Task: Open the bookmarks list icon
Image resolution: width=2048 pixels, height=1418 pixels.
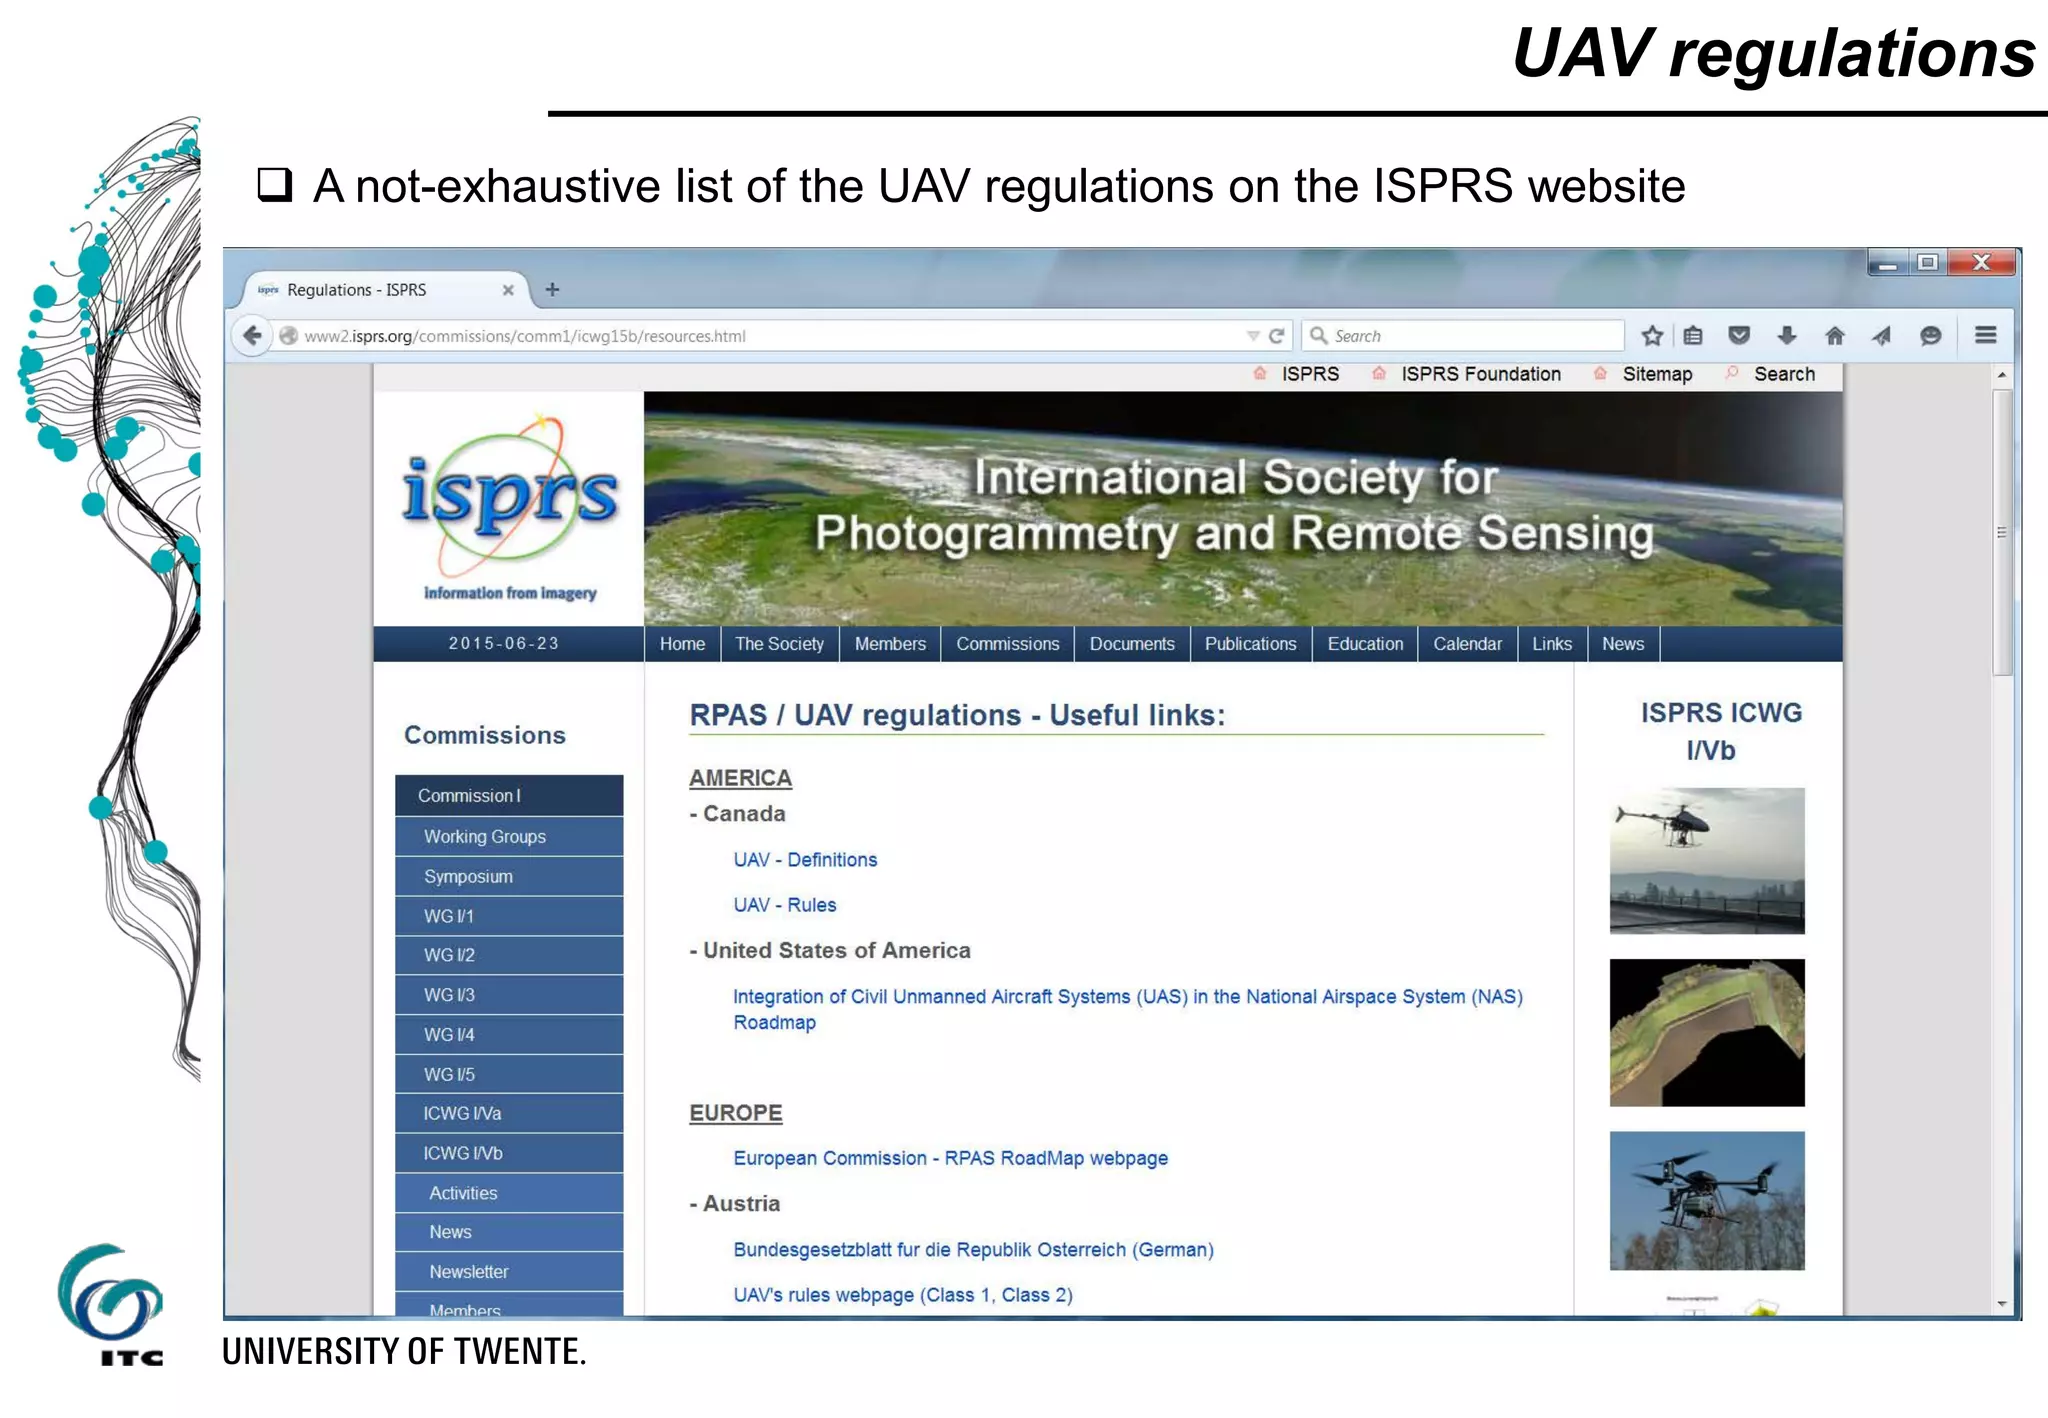Action: (1693, 336)
